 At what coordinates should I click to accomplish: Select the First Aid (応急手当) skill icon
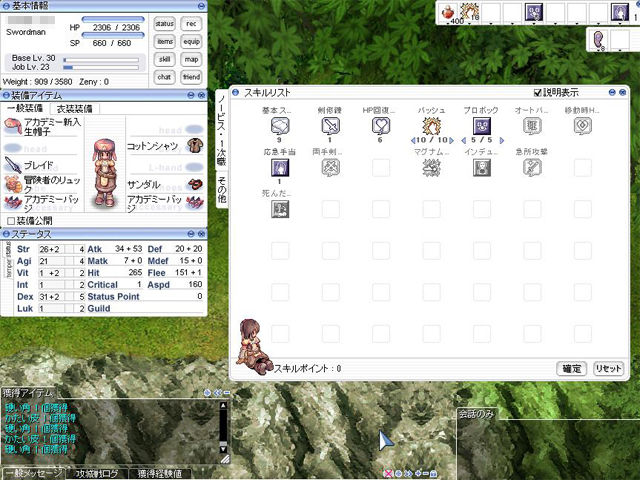click(x=280, y=168)
